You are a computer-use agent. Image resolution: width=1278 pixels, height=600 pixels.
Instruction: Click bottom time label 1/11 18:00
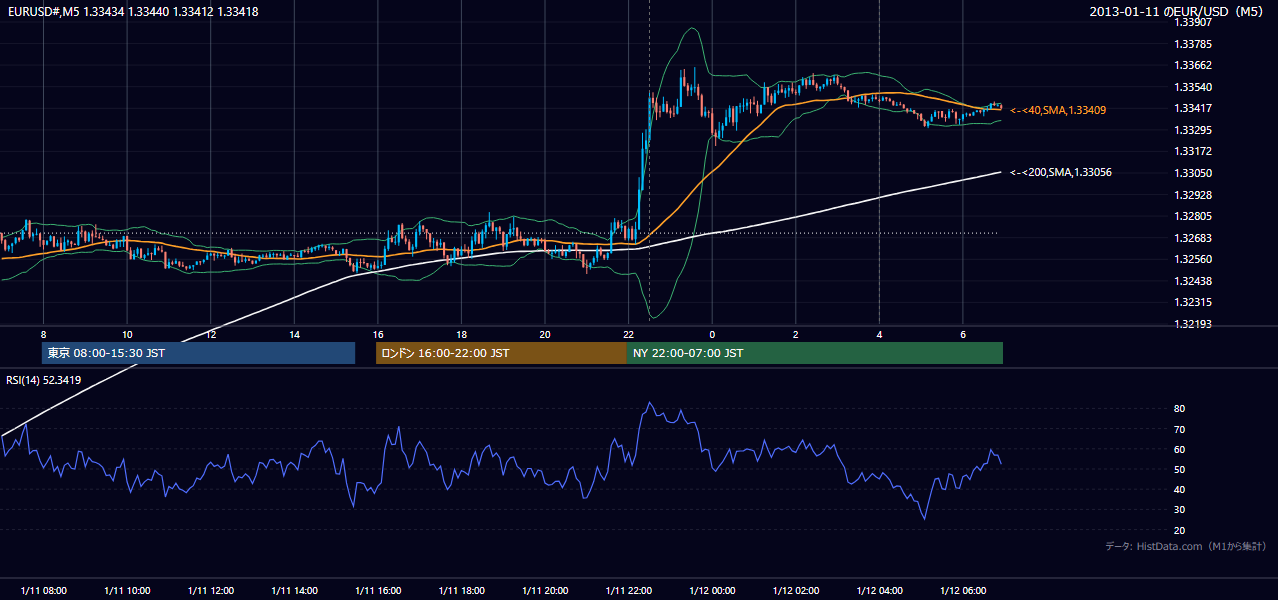point(461,591)
